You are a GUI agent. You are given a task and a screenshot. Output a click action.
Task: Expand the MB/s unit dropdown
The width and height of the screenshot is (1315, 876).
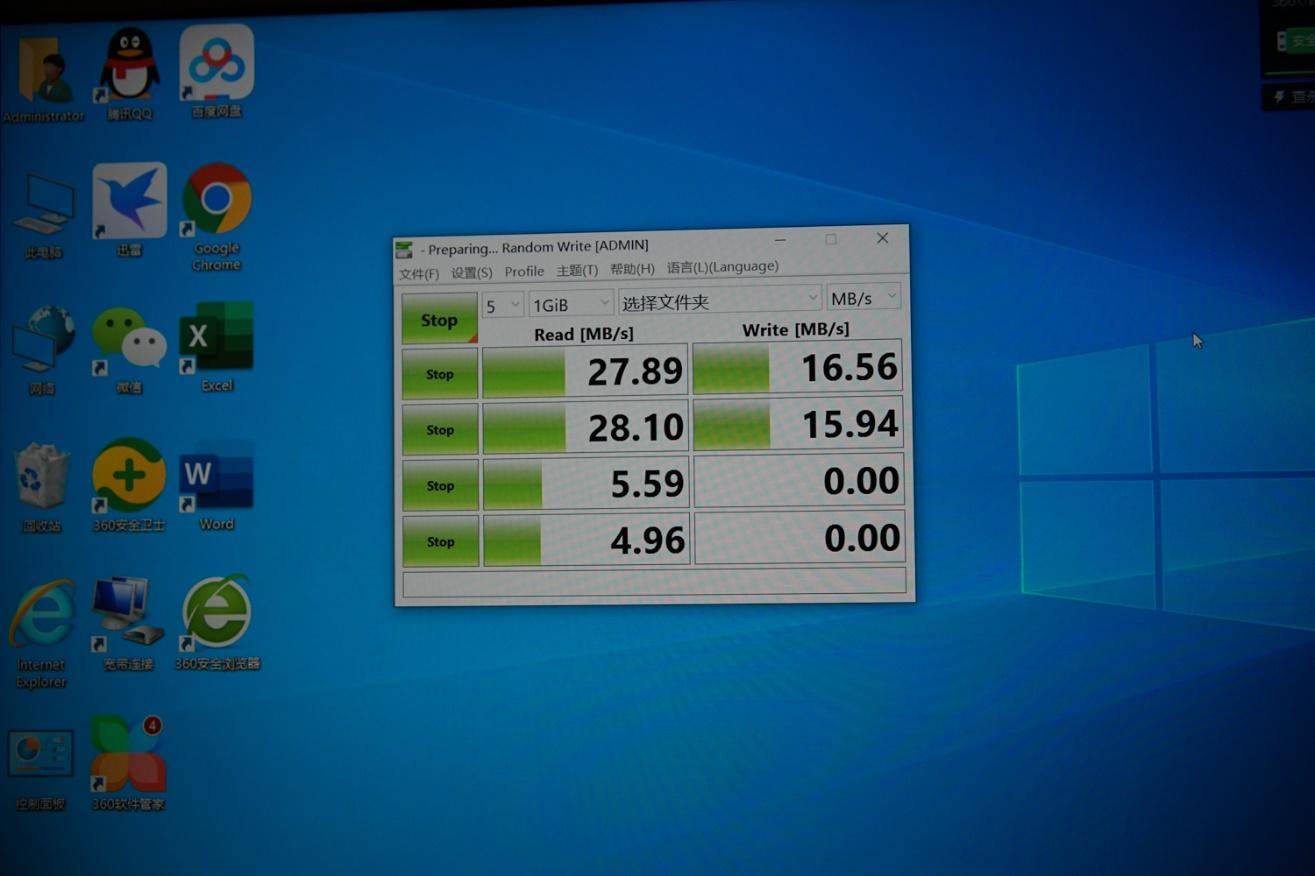[864, 298]
